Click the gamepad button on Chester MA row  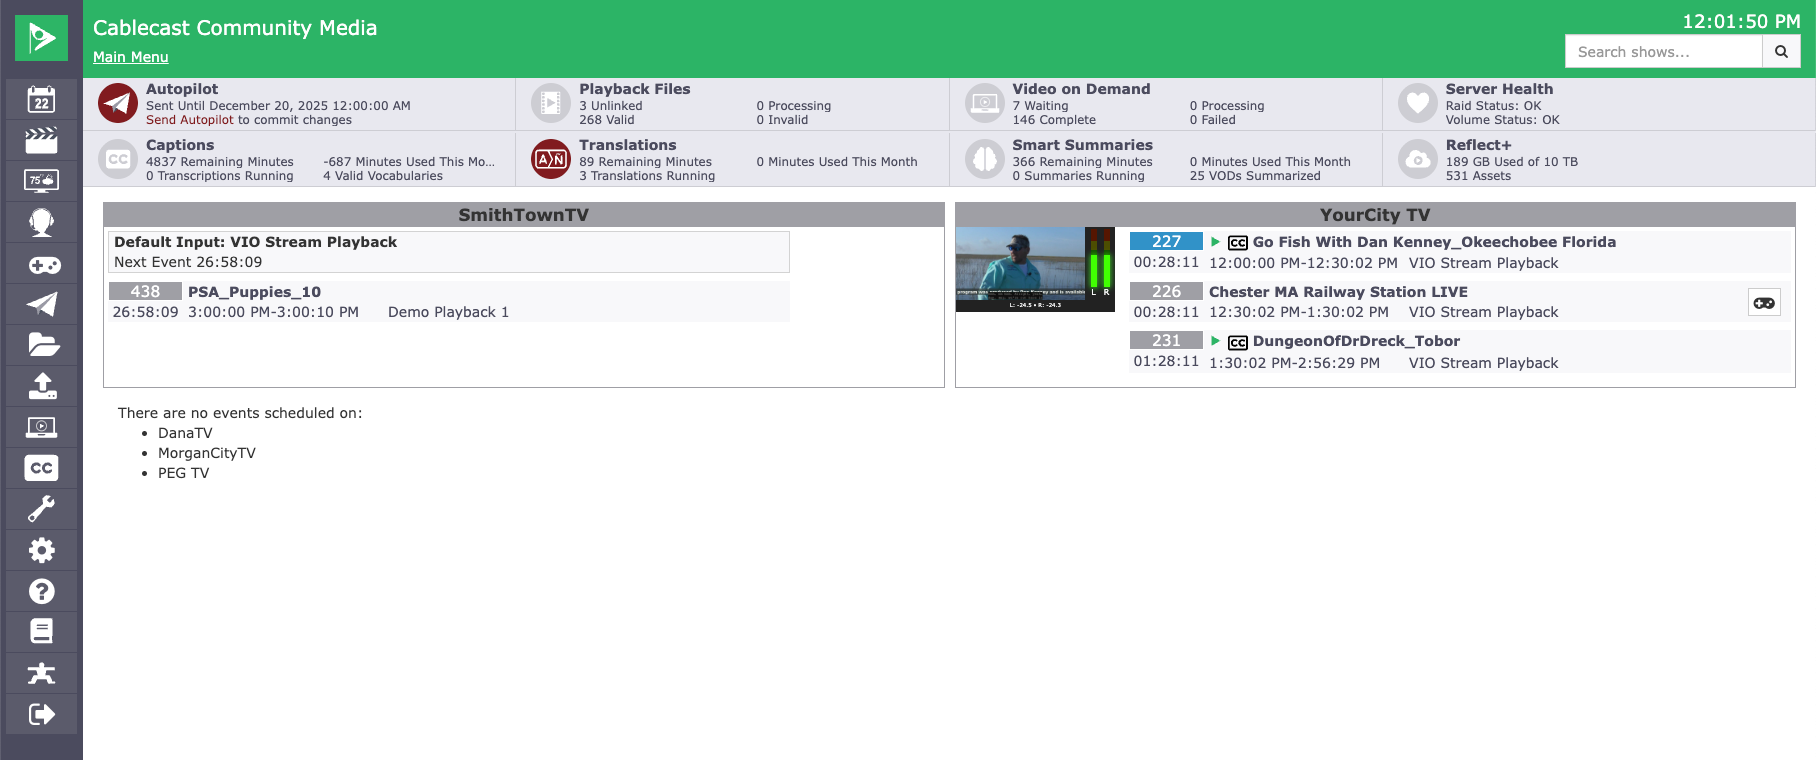point(1764,302)
